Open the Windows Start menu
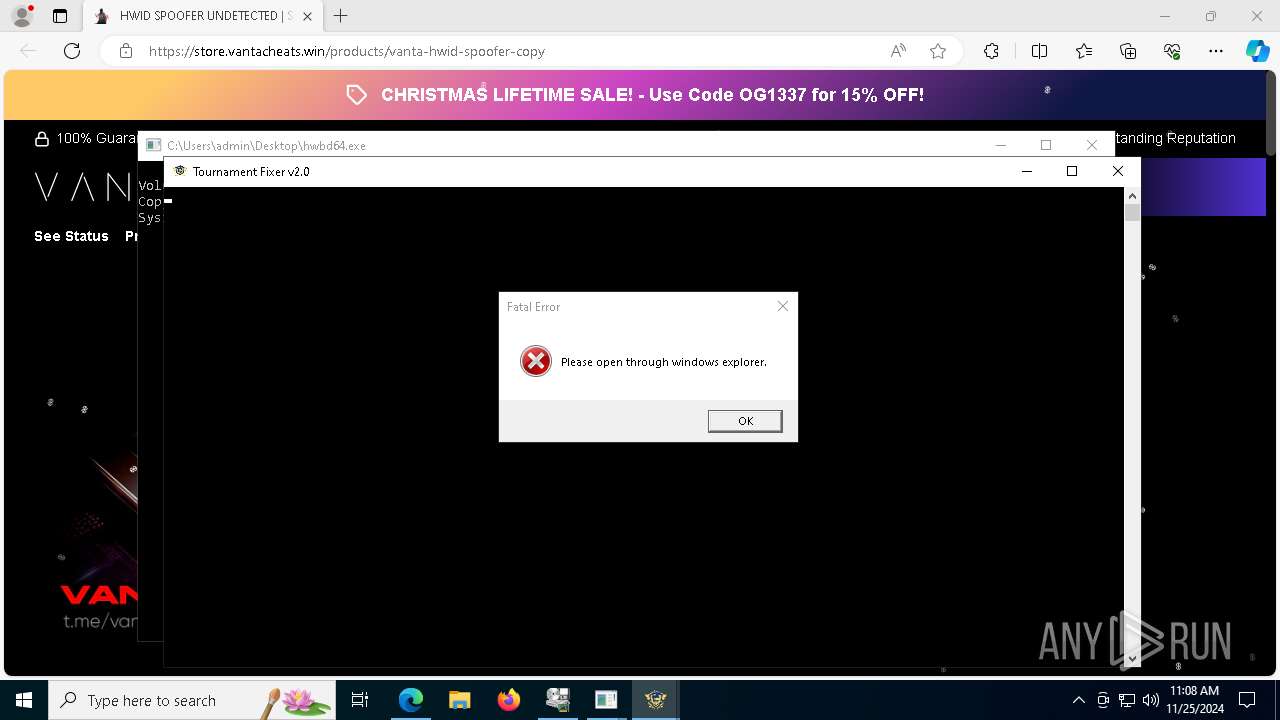 [x=24, y=700]
